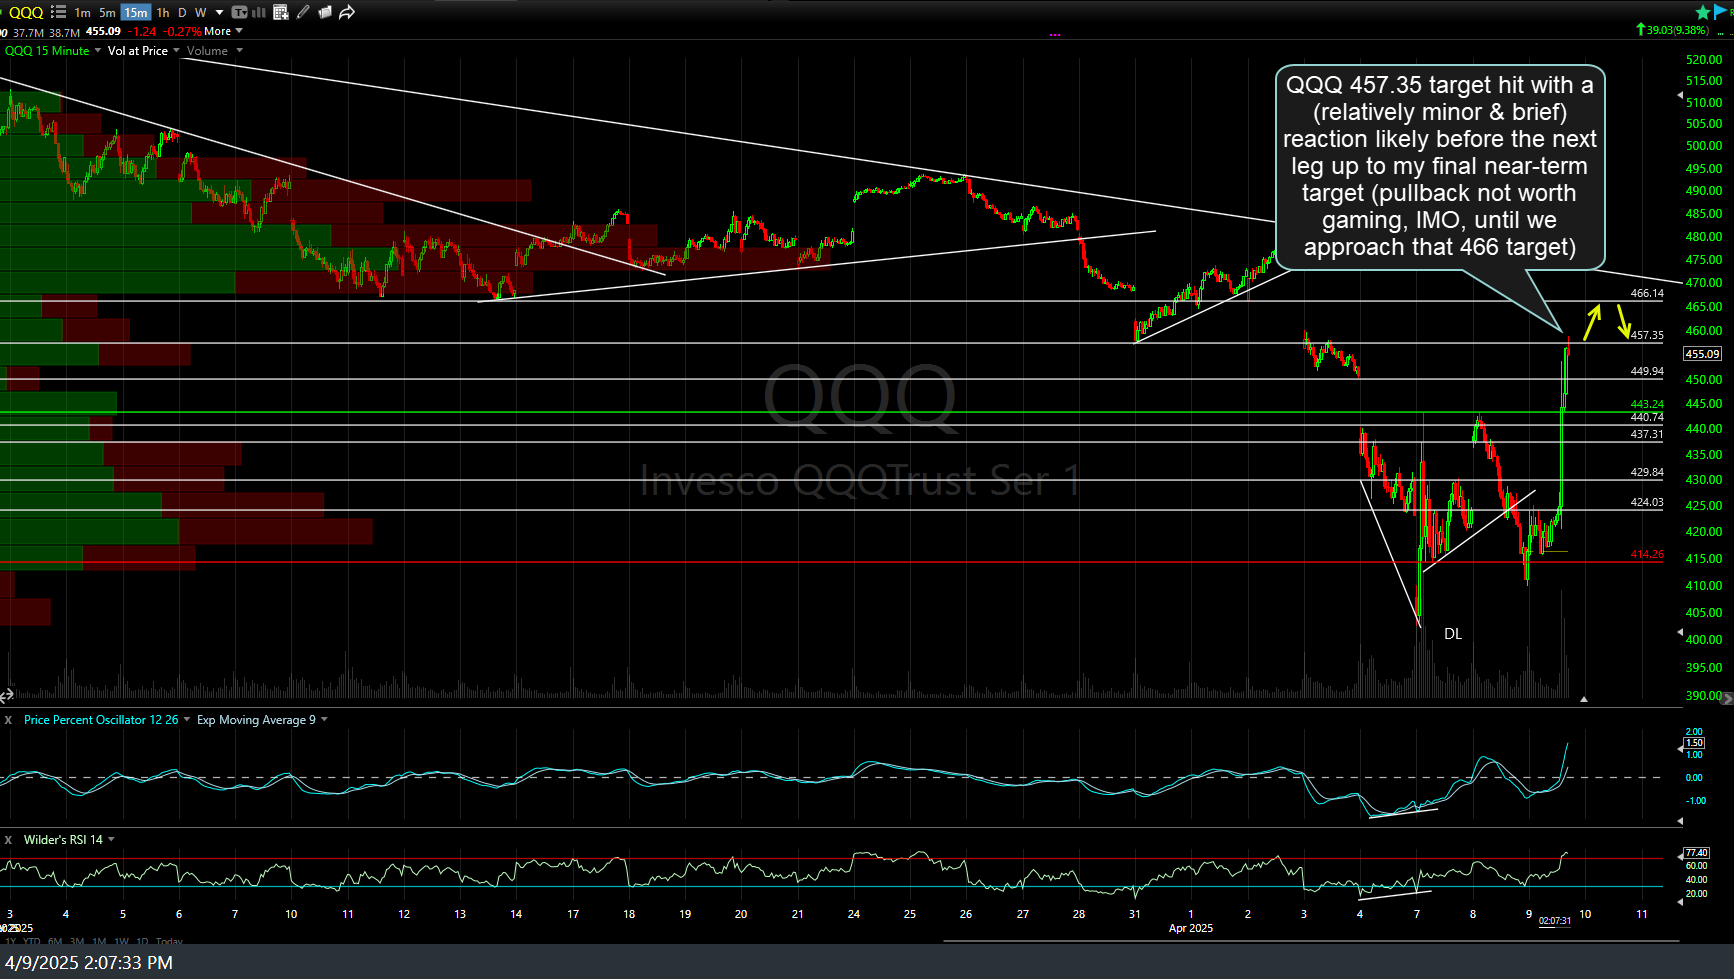Open the watchlist icon next to QQQ
Image resolution: width=1734 pixels, height=979 pixels.
point(58,12)
